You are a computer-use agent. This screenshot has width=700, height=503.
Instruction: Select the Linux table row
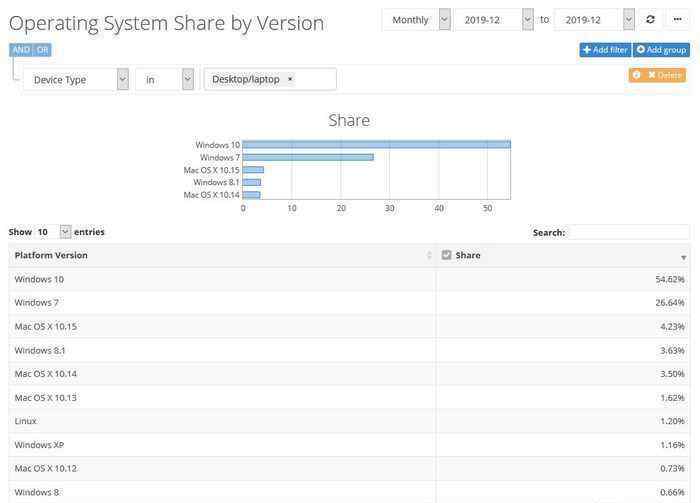[x=349, y=421]
